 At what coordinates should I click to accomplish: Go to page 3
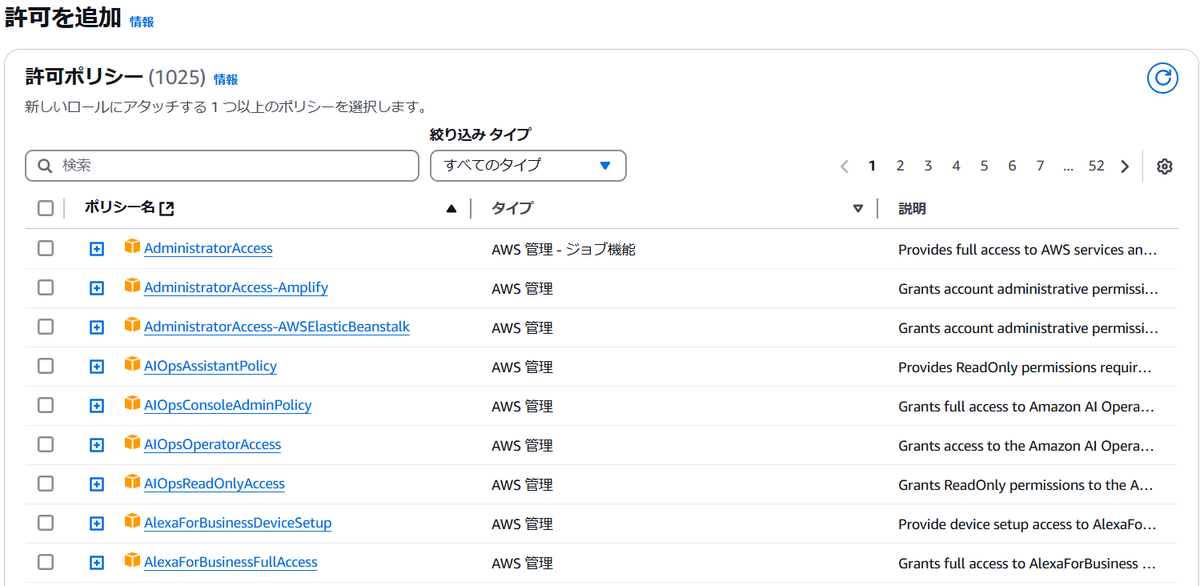pos(928,166)
